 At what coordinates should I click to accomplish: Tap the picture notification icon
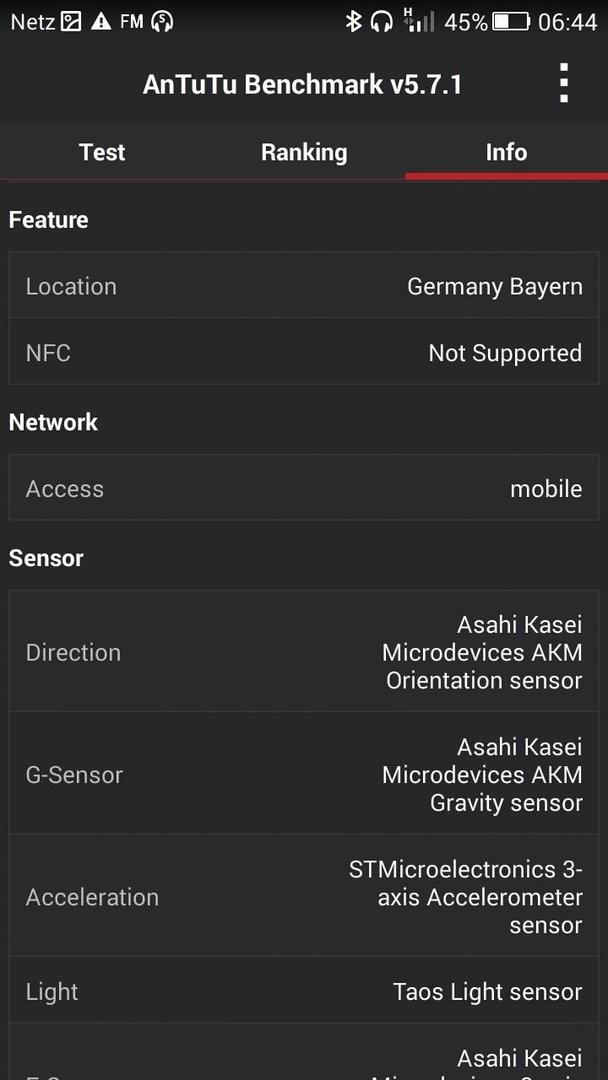coord(72,22)
